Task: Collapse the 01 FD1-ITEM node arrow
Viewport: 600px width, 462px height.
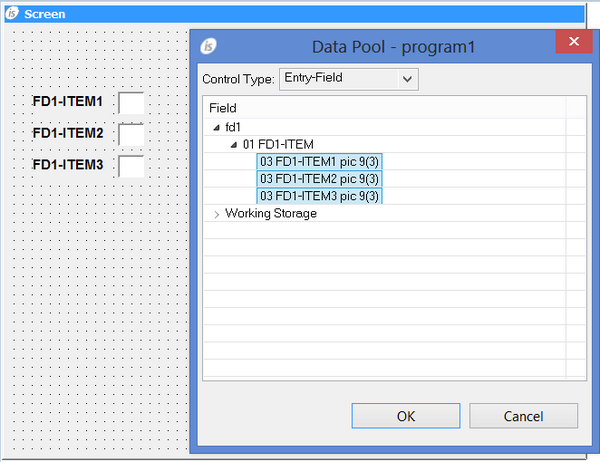Action: tap(234, 145)
